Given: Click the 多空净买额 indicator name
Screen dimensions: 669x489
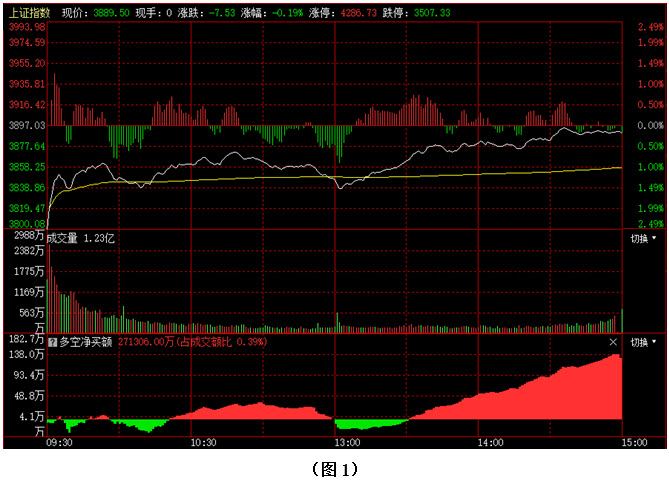Looking at the screenshot, I should tap(87, 341).
